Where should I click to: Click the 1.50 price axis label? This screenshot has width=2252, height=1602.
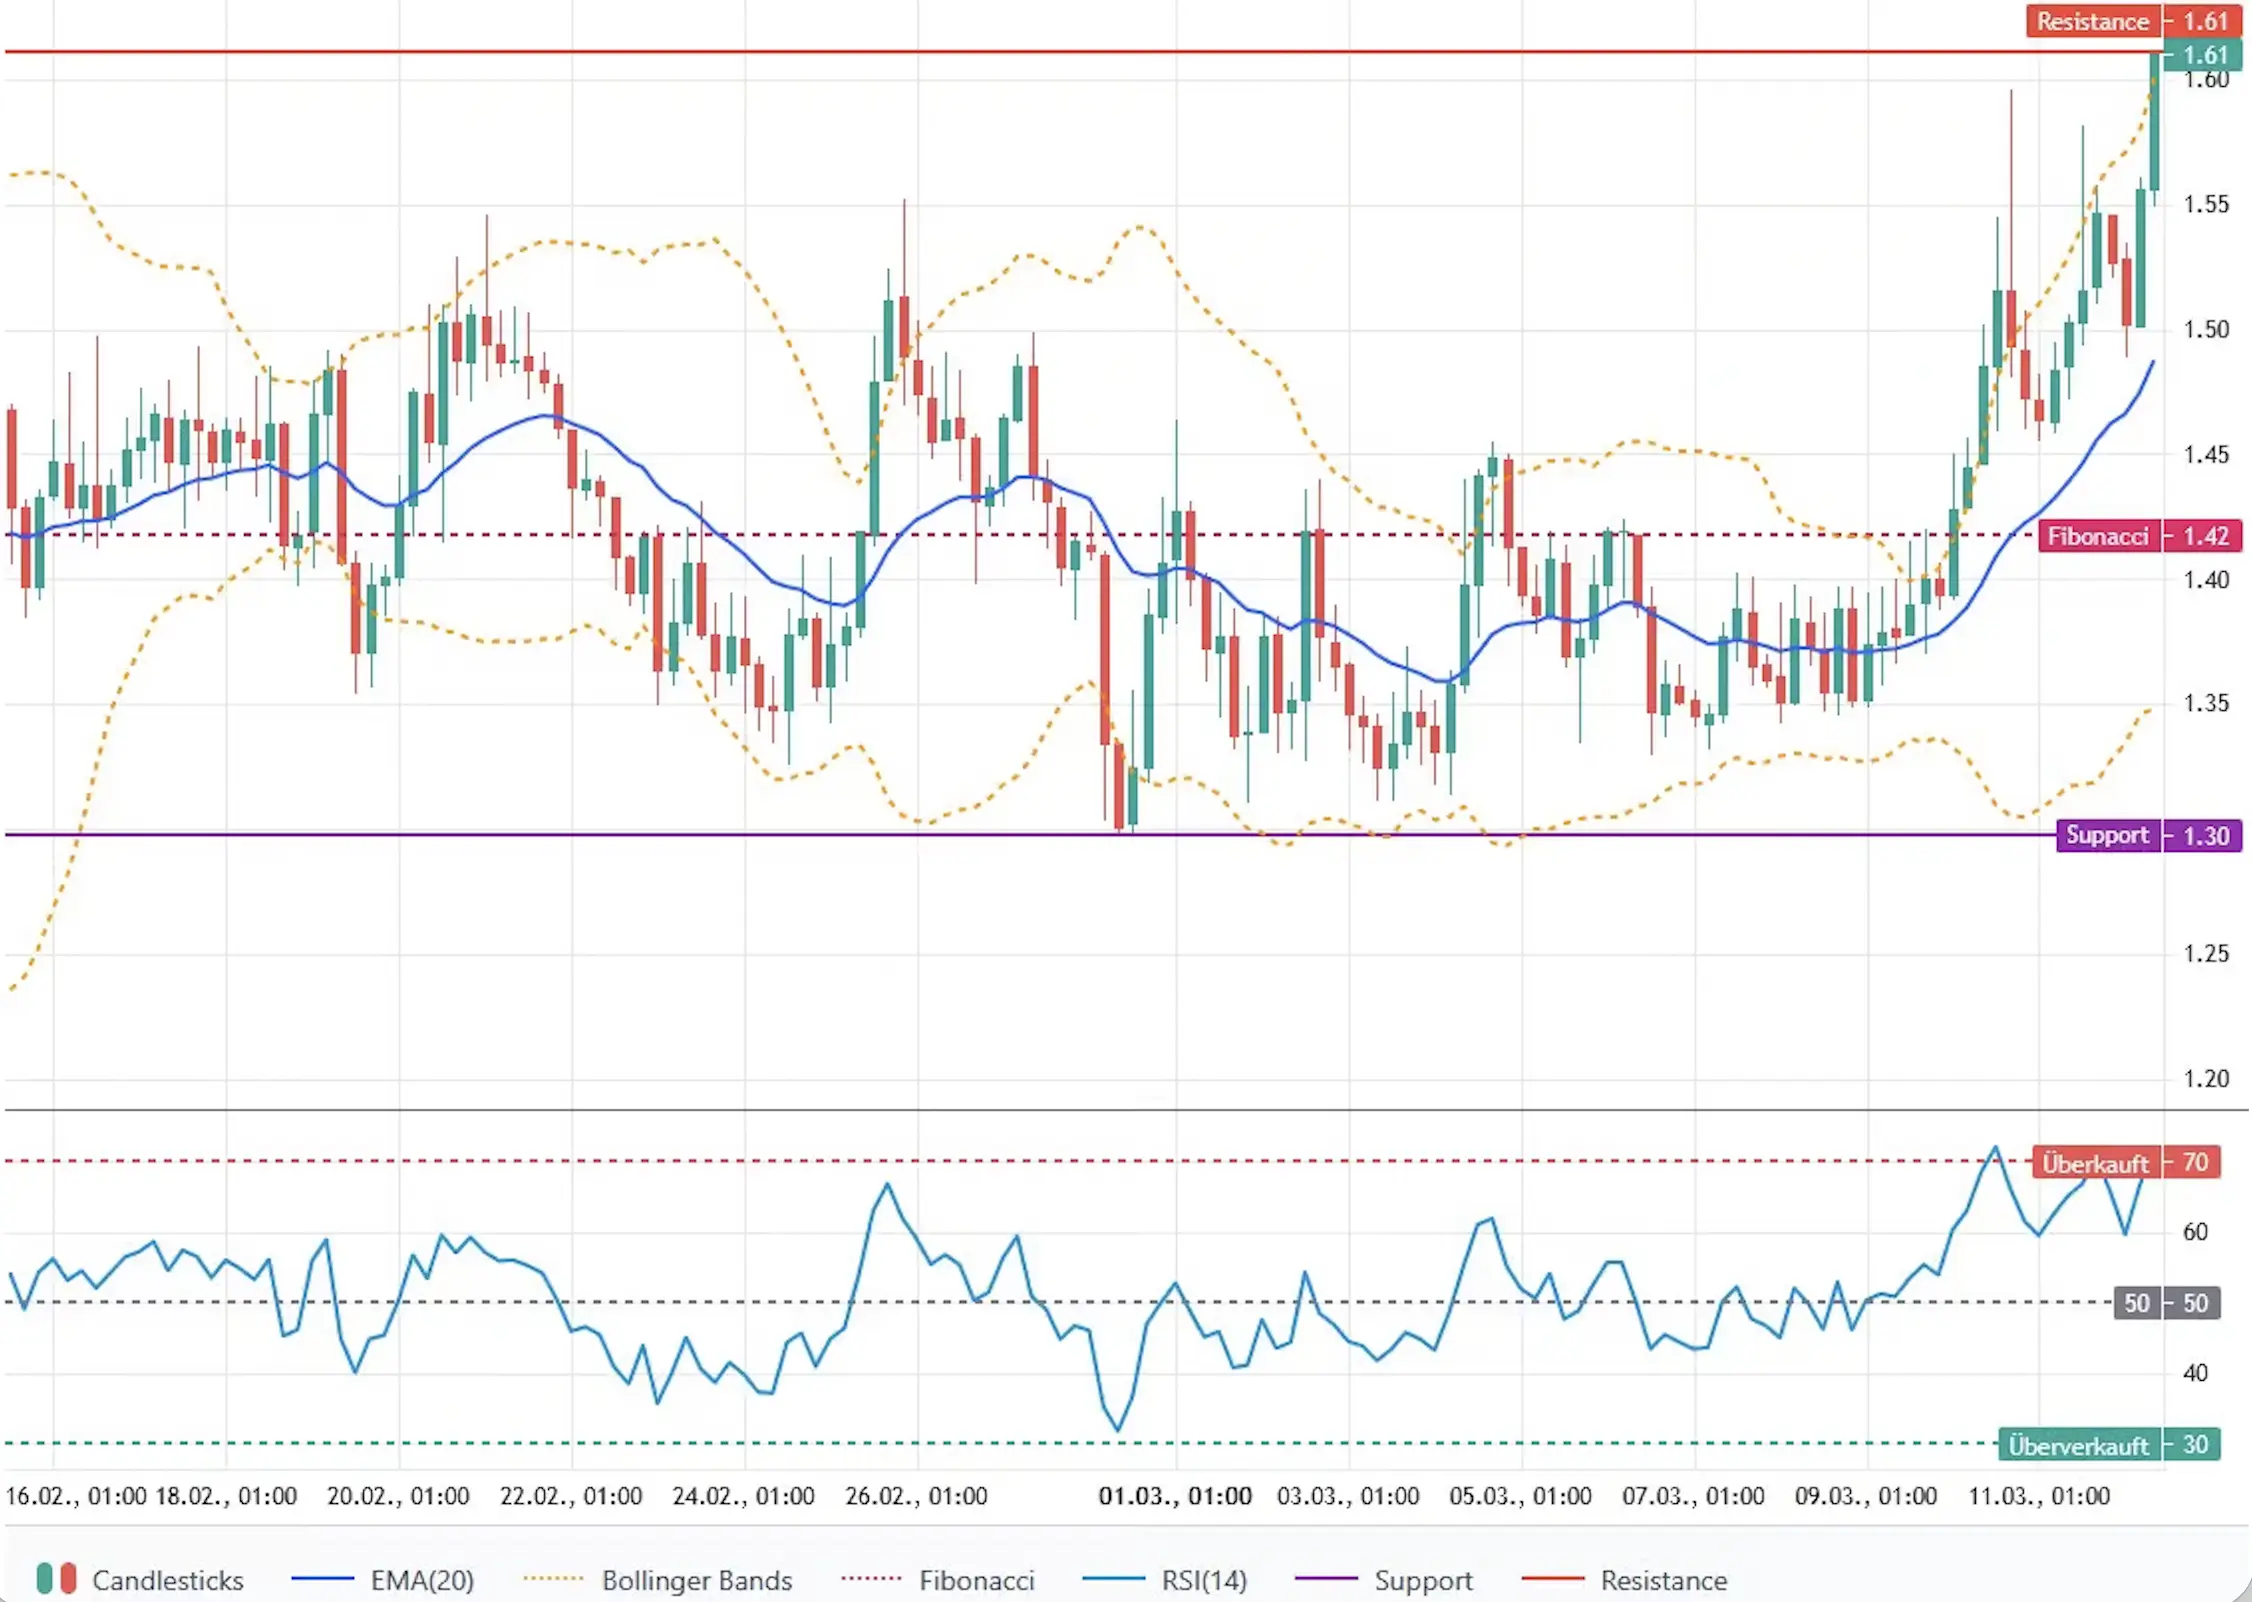2205,330
